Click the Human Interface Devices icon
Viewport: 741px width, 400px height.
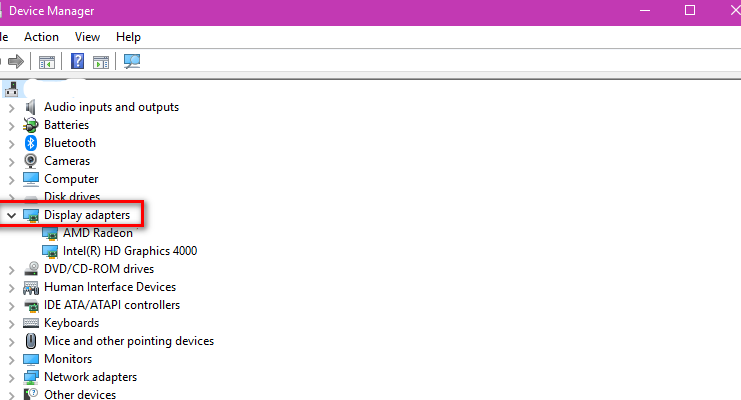click(31, 287)
